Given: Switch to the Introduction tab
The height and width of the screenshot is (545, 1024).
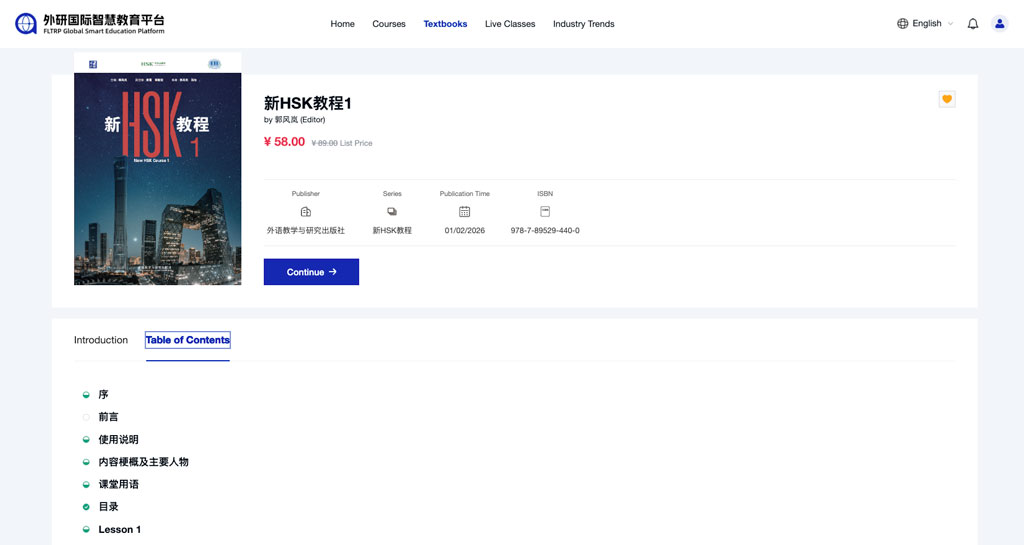Looking at the screenshot, I should (x=101, y=340).
